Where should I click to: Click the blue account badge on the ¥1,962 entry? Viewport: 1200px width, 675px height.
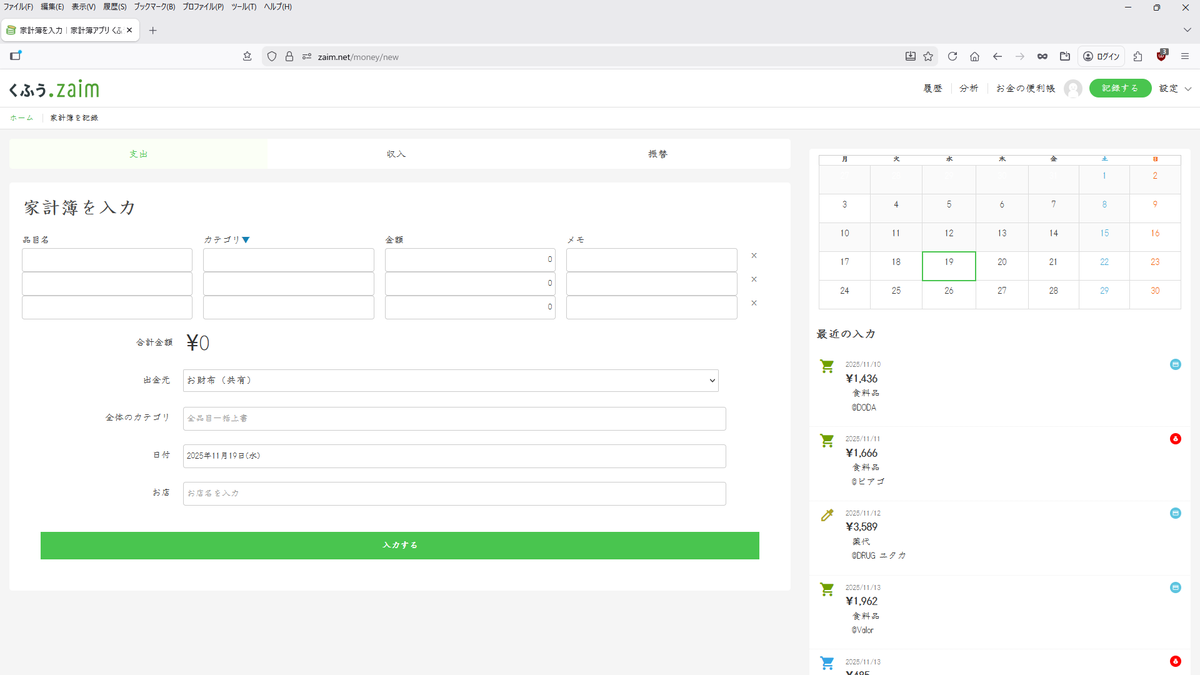coord(1175,587)
